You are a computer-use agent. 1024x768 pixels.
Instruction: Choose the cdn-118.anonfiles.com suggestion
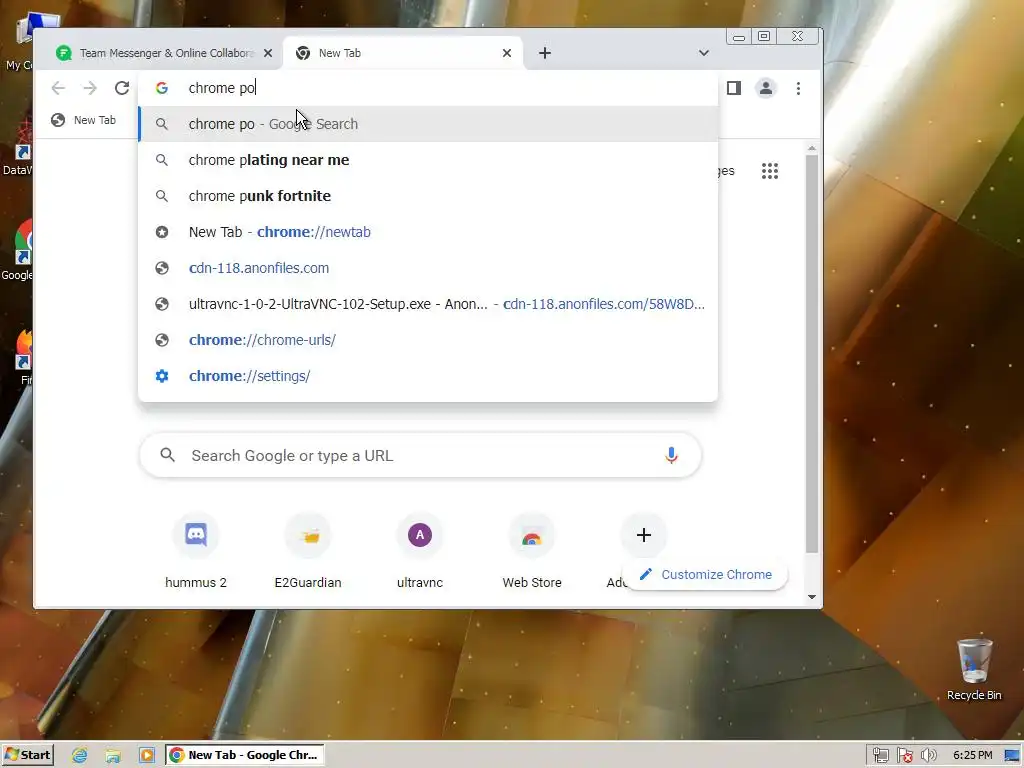tap(428, 268)
